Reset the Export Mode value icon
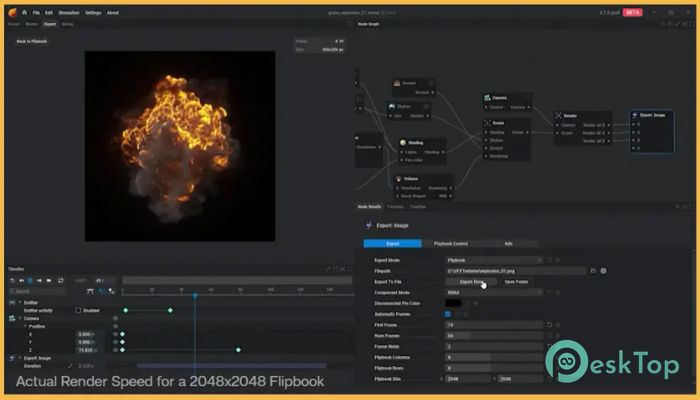This screenshot has width=700, height=400. click(550, 260)
